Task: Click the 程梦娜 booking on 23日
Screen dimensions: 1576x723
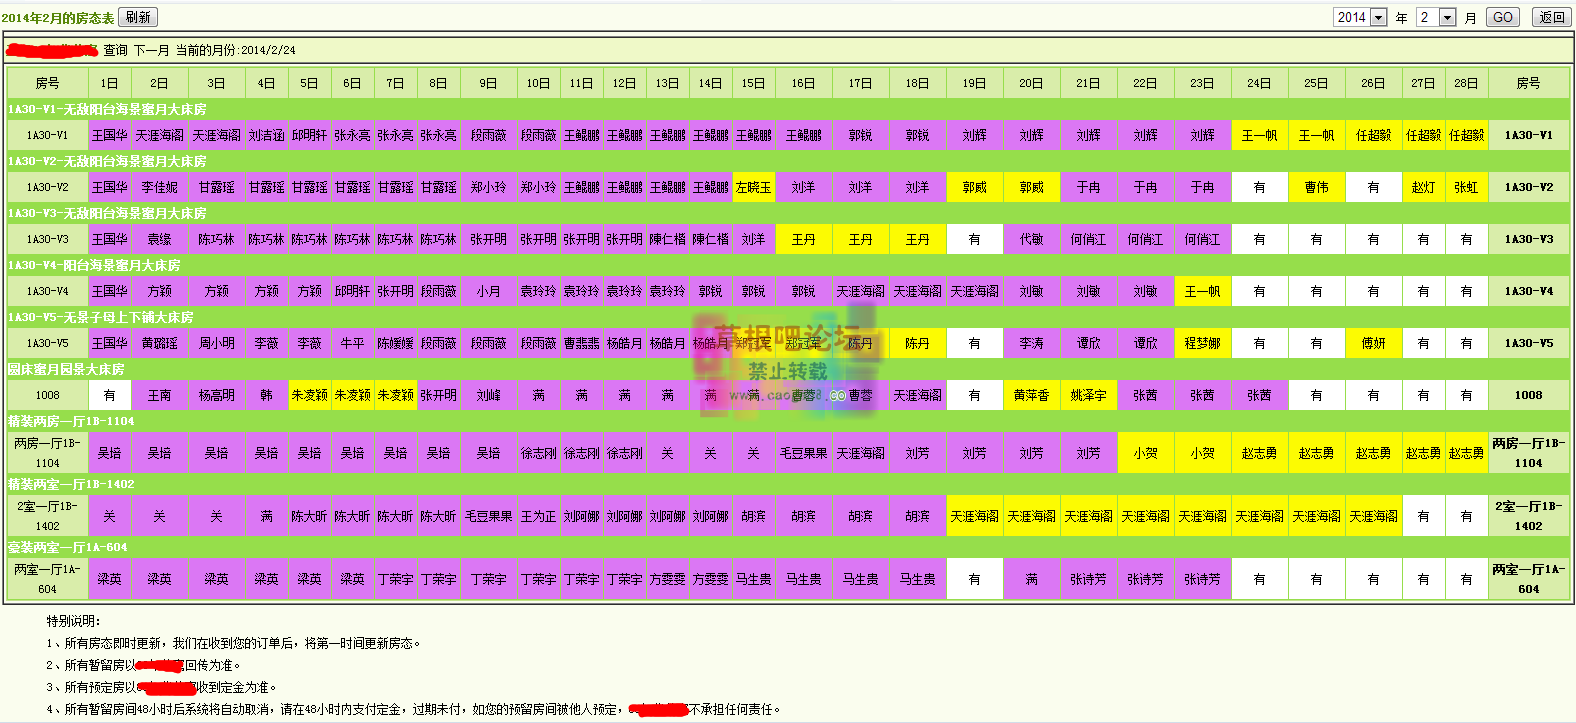Action: point(1202,343)
